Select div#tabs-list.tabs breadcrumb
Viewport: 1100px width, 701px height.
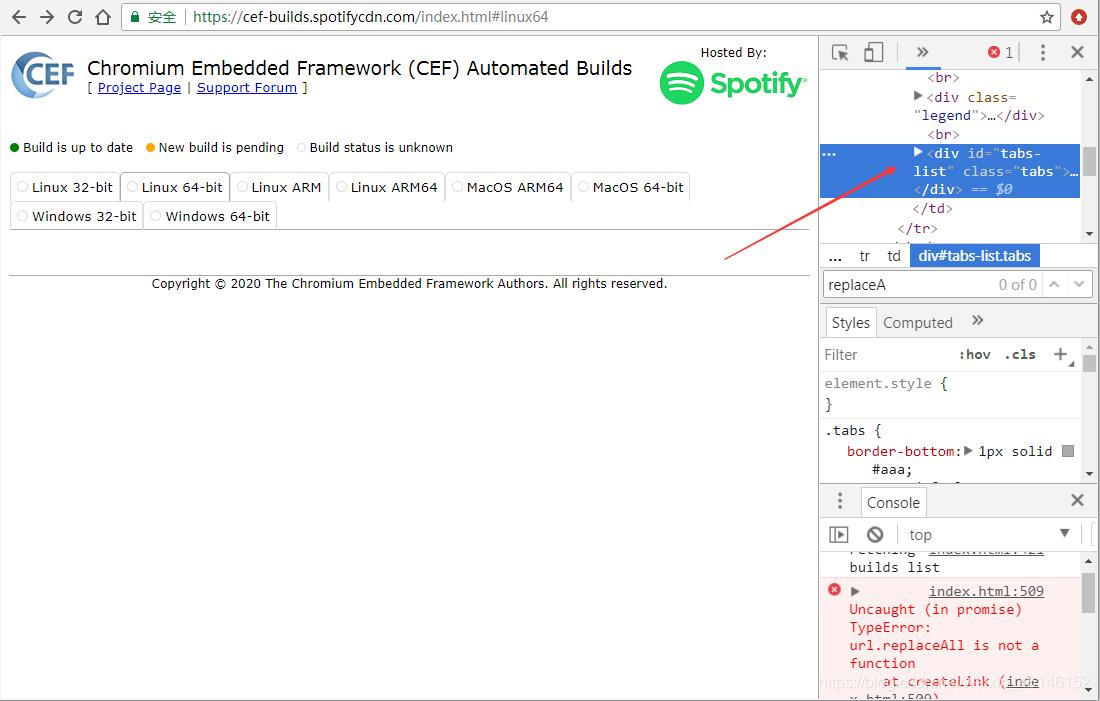(x=974, y=256)
